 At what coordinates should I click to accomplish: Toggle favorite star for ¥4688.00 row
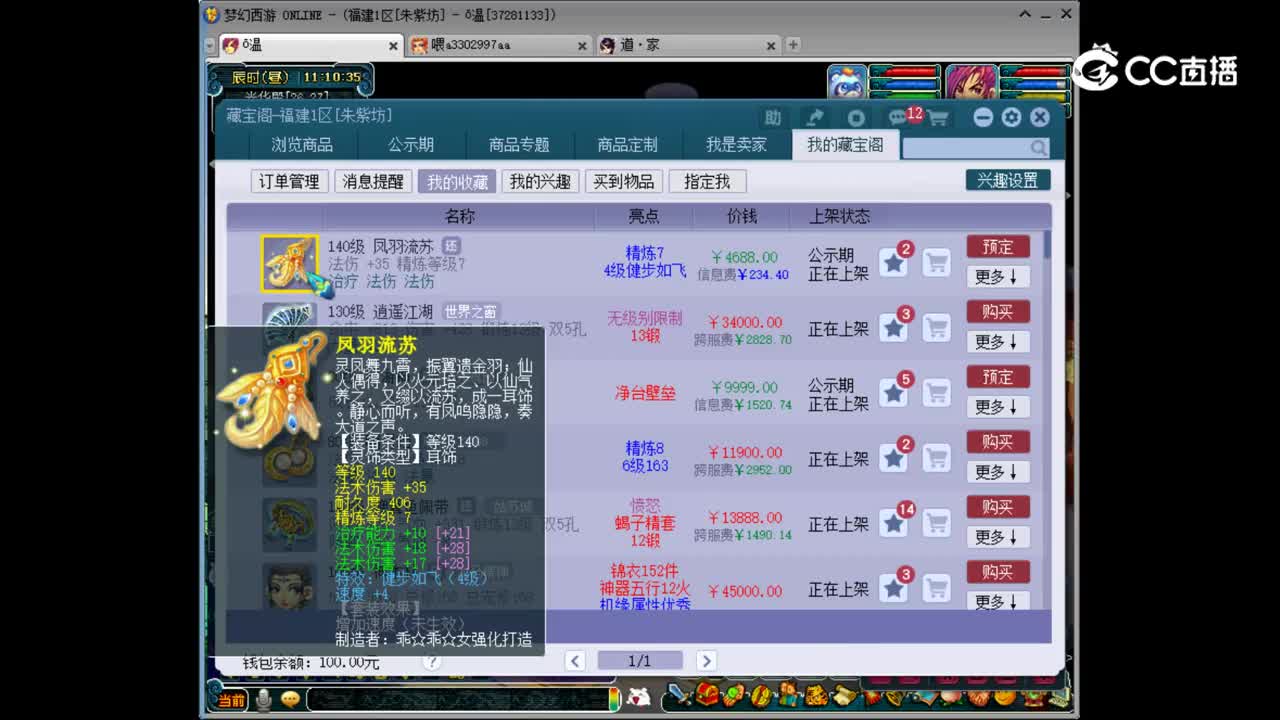click(893, 263)
